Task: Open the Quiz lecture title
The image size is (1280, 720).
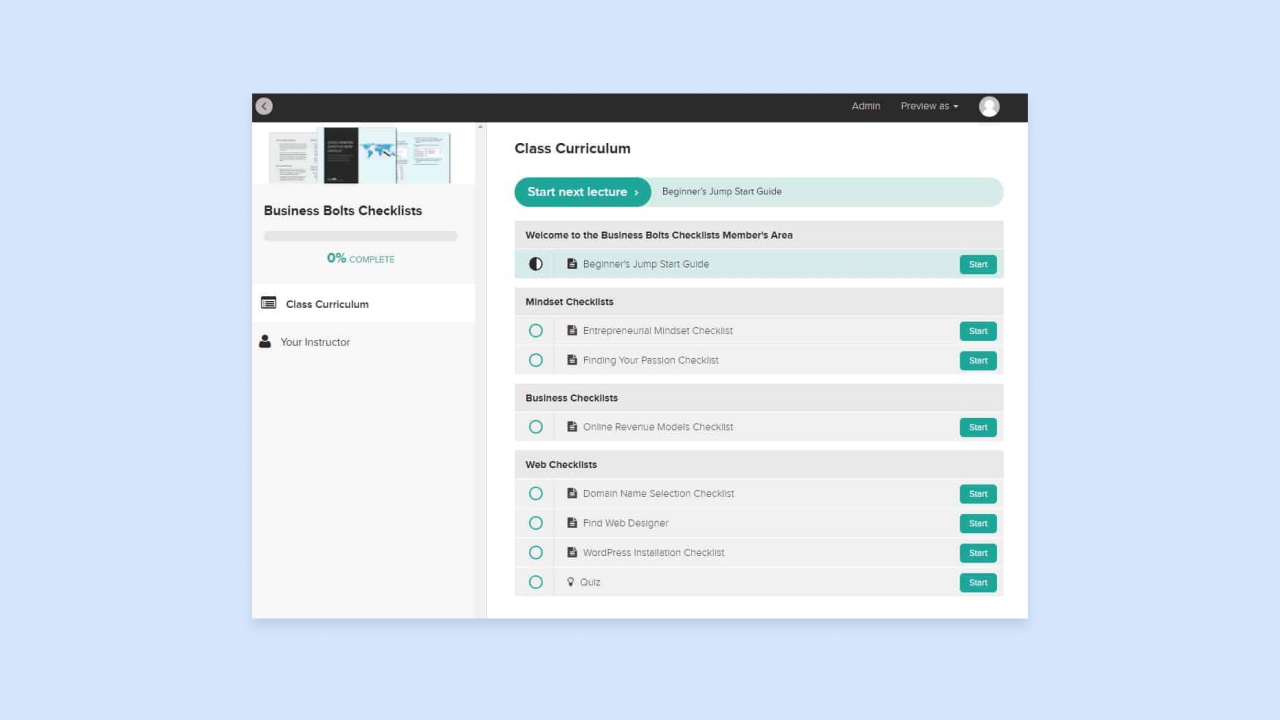Action: pyautogui.click(x=590, y=582)
